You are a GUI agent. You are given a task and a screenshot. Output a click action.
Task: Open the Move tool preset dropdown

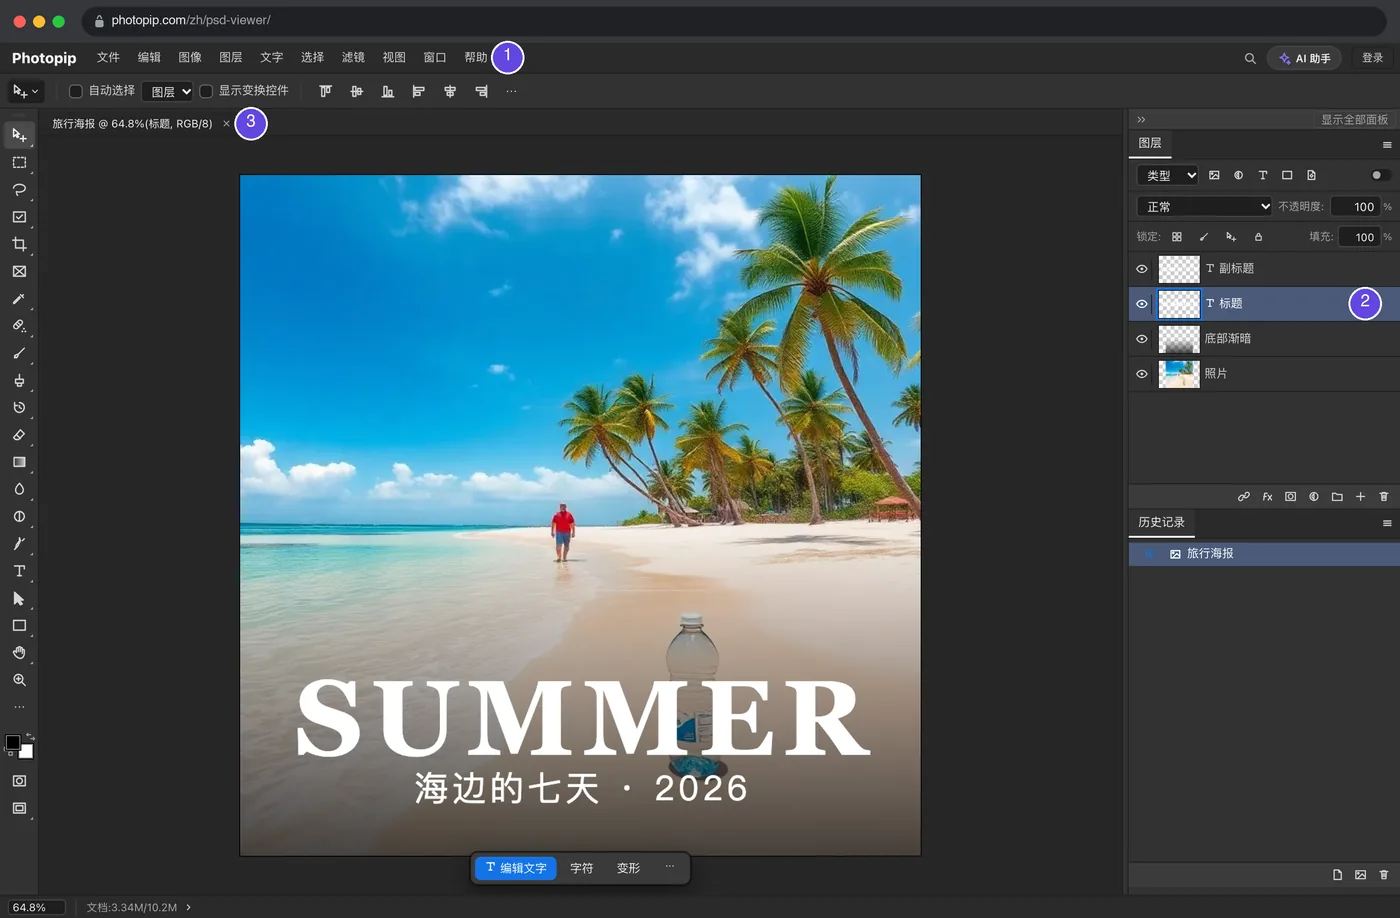[25, 91]
